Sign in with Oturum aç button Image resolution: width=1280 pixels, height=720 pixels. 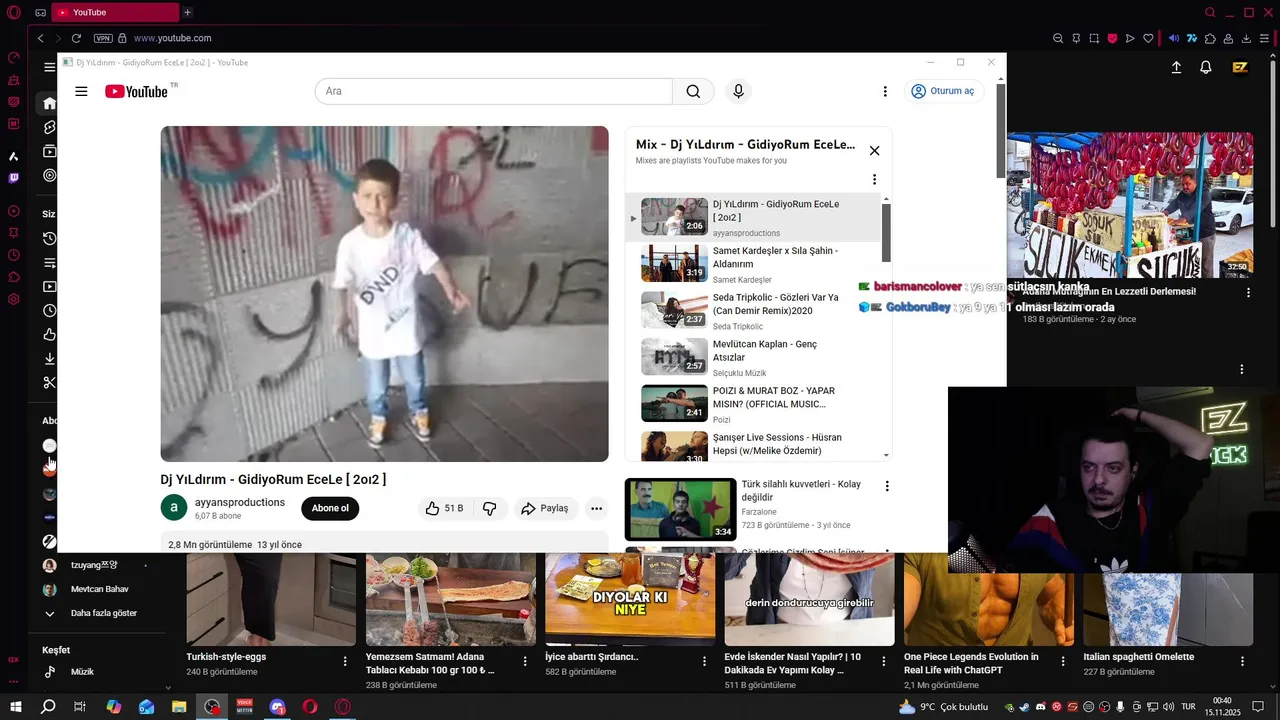[942, 91]
